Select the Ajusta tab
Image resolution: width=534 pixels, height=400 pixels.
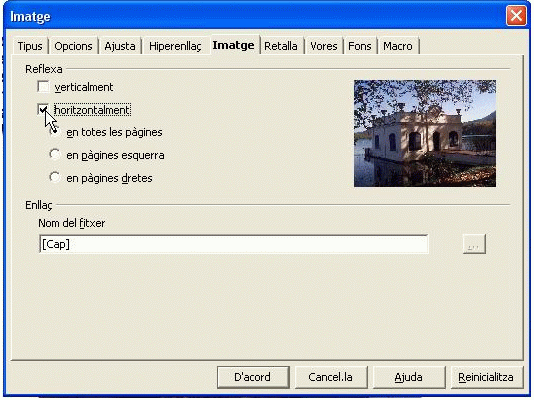click(120, 46)
